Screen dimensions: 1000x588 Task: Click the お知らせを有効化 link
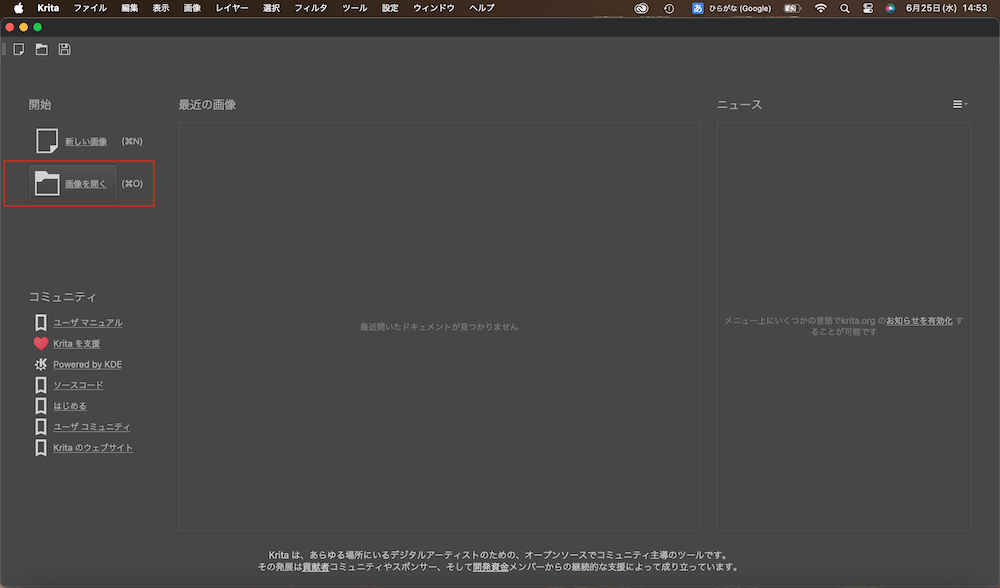(x=919, y=321)
